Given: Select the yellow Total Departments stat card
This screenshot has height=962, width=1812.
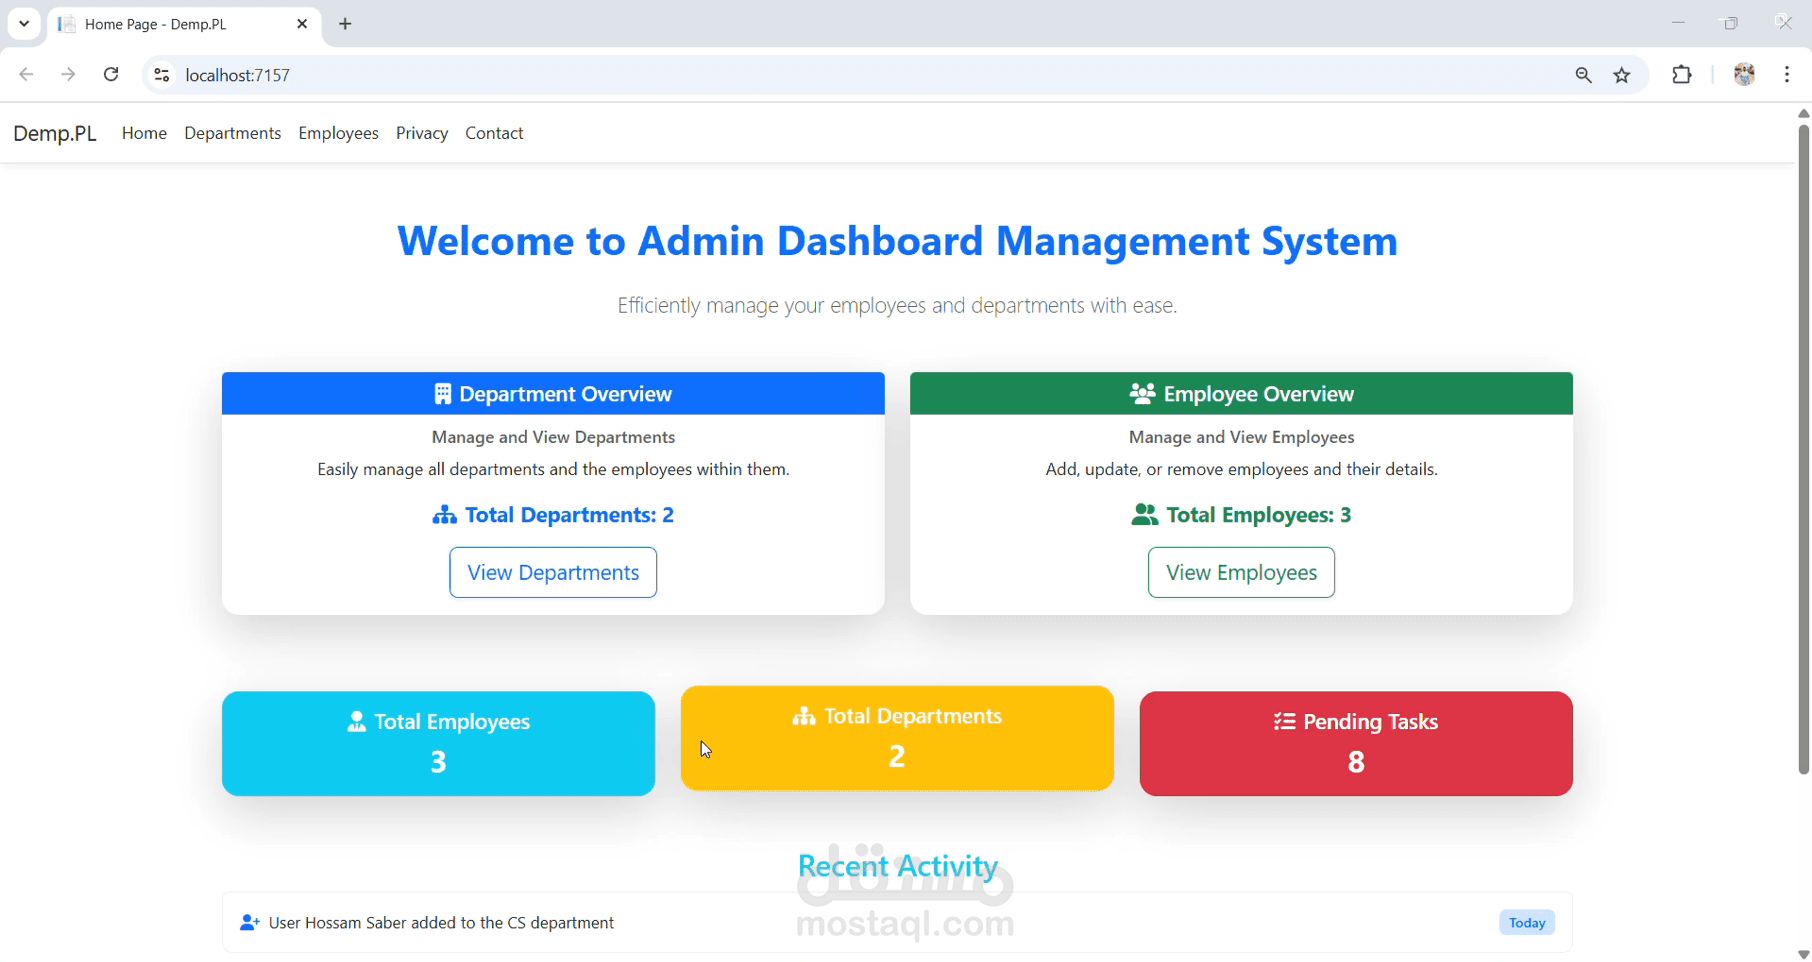Looking at the screenshot, I should 897,738.
